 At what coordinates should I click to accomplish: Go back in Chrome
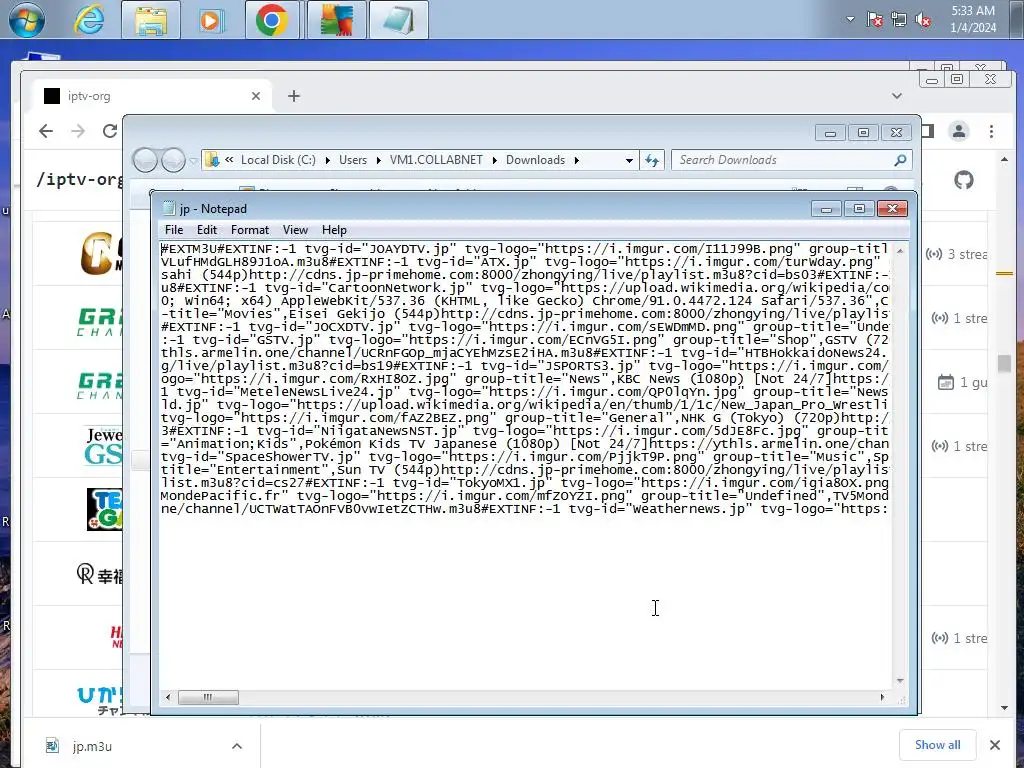pos(46,131)
